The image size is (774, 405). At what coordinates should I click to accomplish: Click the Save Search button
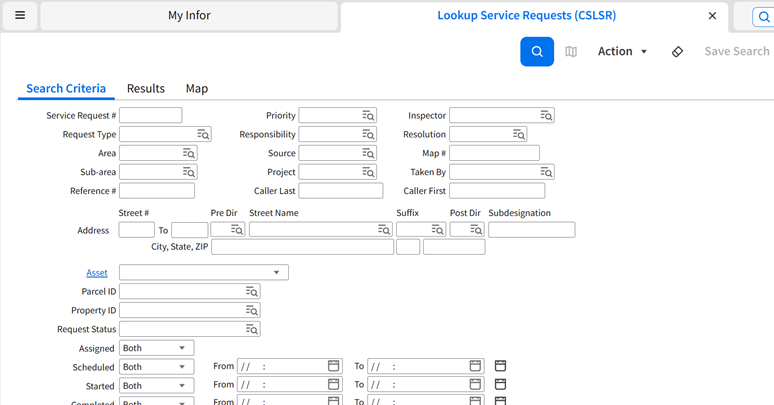tap(736, 51)
